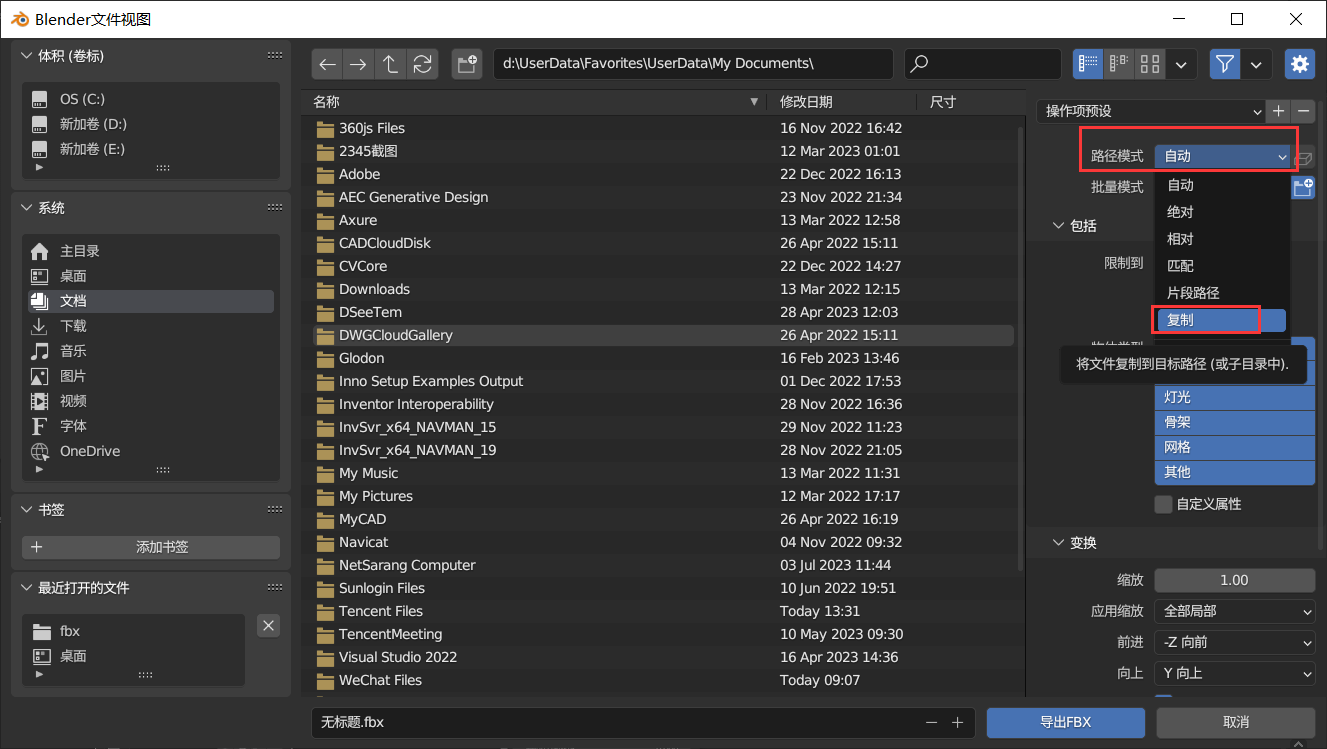This screenshot has height=749, width=1327.
Task: Add an operator preset with plus
Action: (x=1278, y=111)
